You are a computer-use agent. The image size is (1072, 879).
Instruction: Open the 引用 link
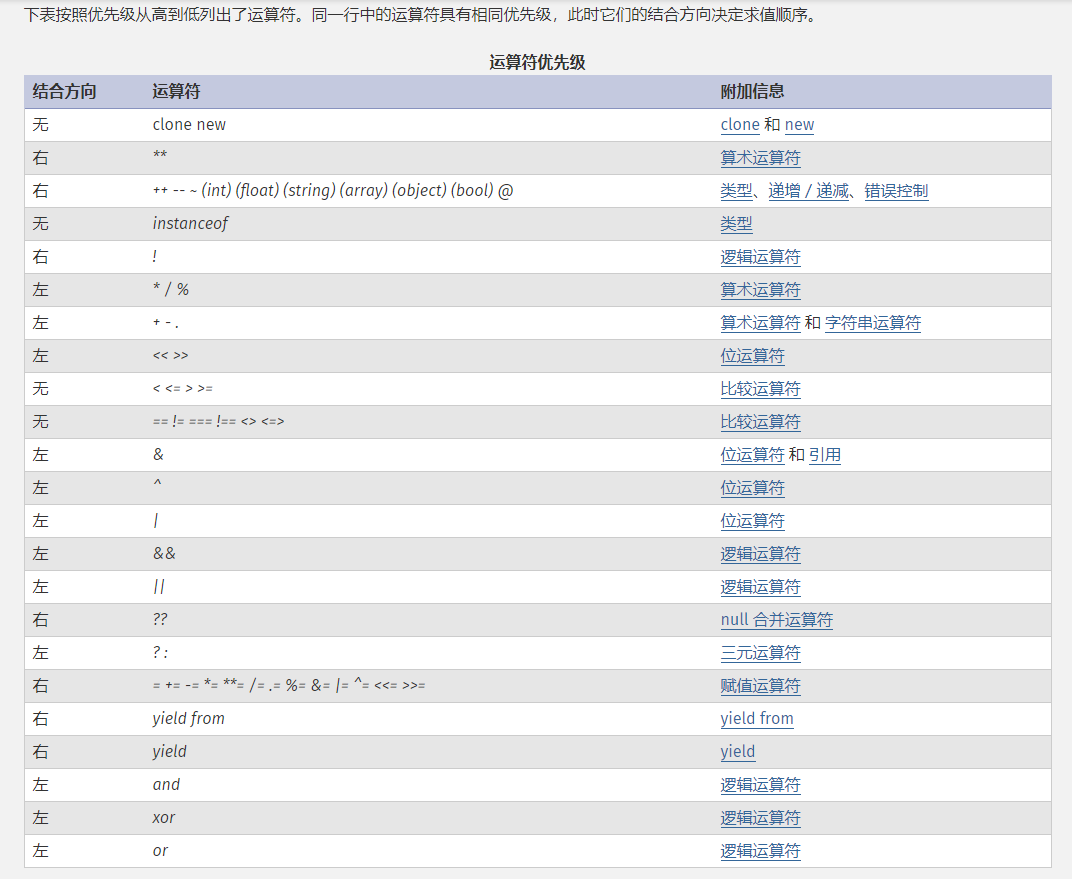(x=825, y=455)
